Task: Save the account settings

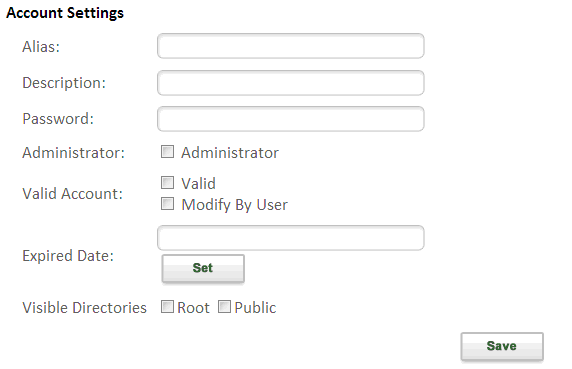Action: pos(502,346)
